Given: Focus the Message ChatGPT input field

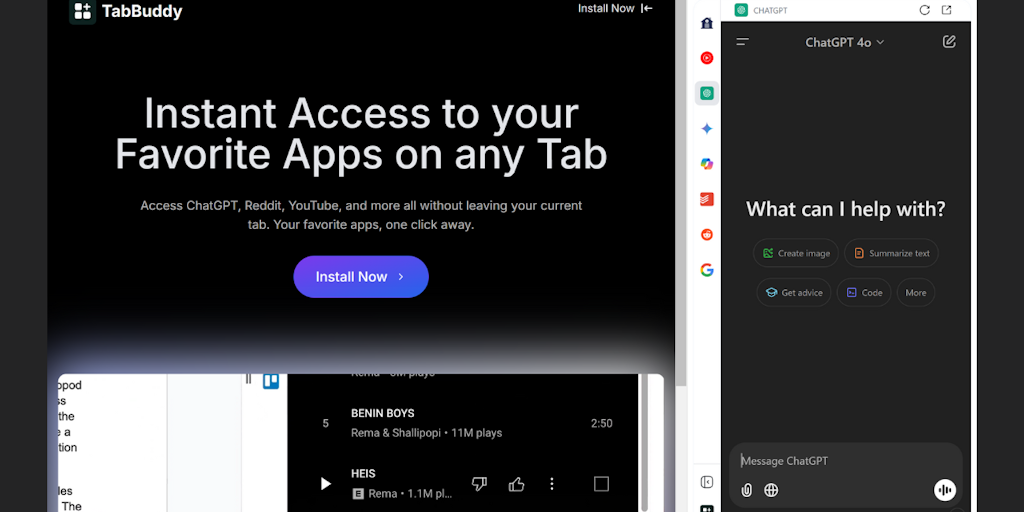Looking at the screenshot, I should pos(846,461).
